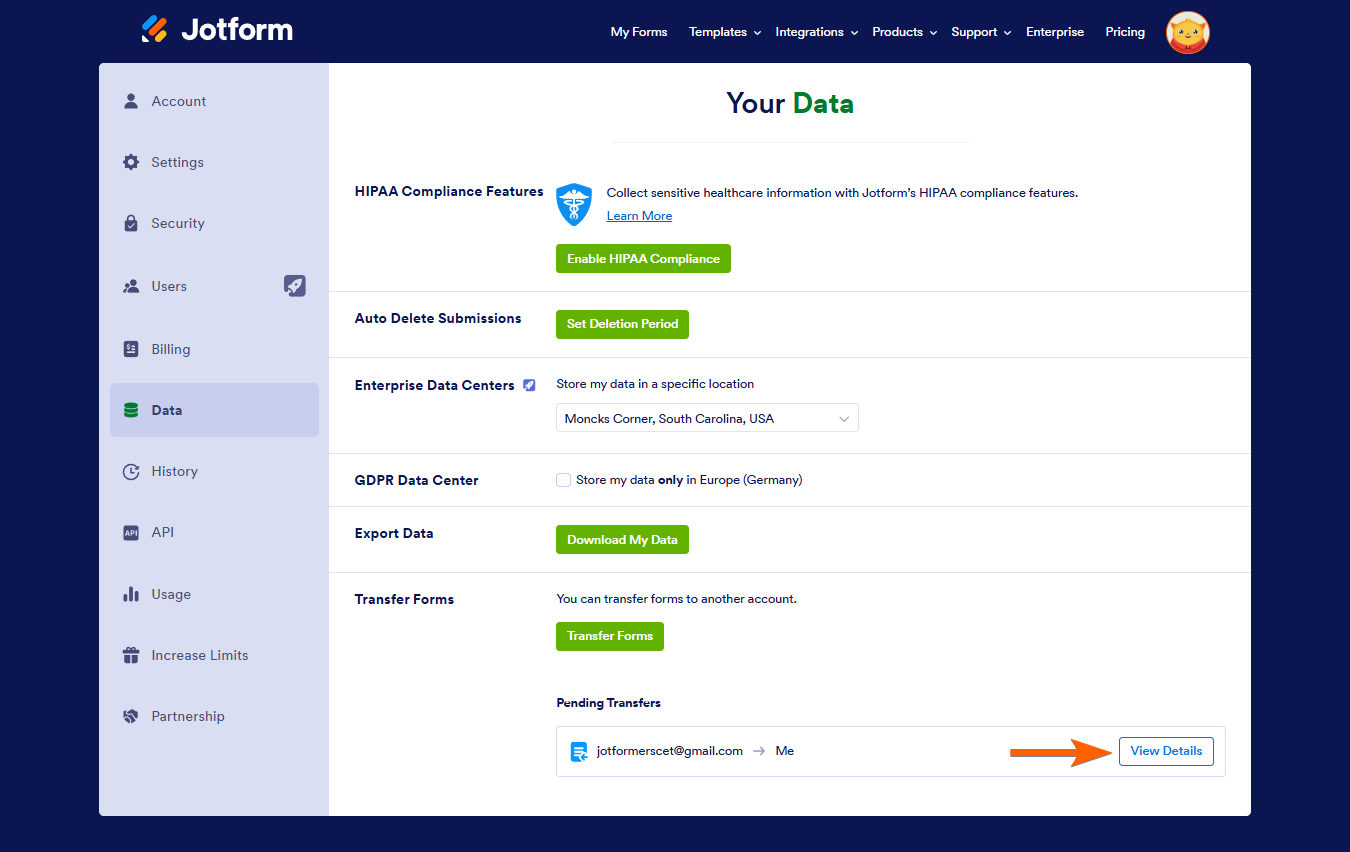1350x852 pixels.
Task: Open the user avatar profile menu
Action: 1188,33
